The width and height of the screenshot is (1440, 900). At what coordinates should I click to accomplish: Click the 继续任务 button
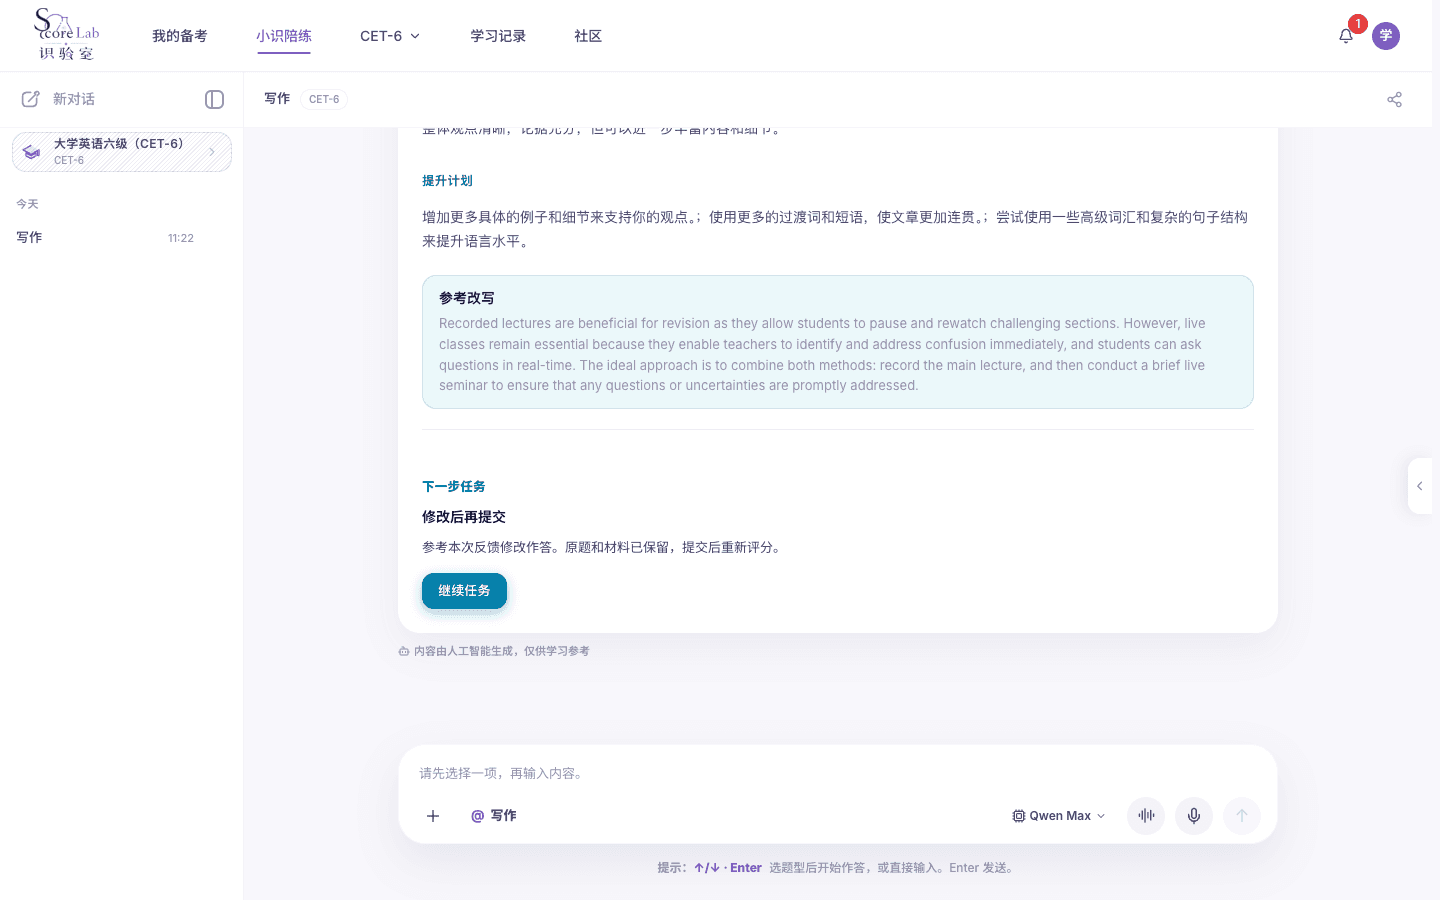[x=464, y=591]
